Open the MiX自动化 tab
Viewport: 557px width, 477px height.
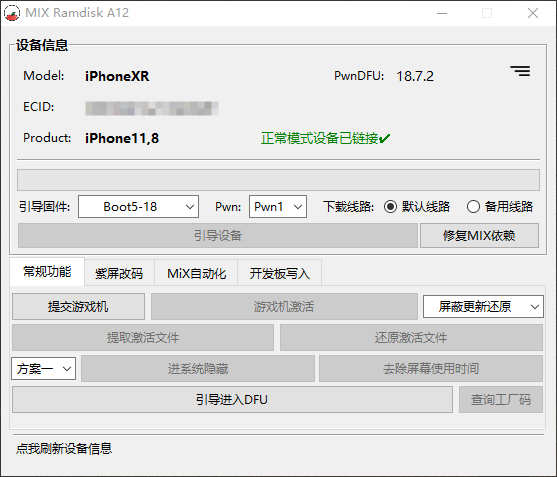click(196, 273)
